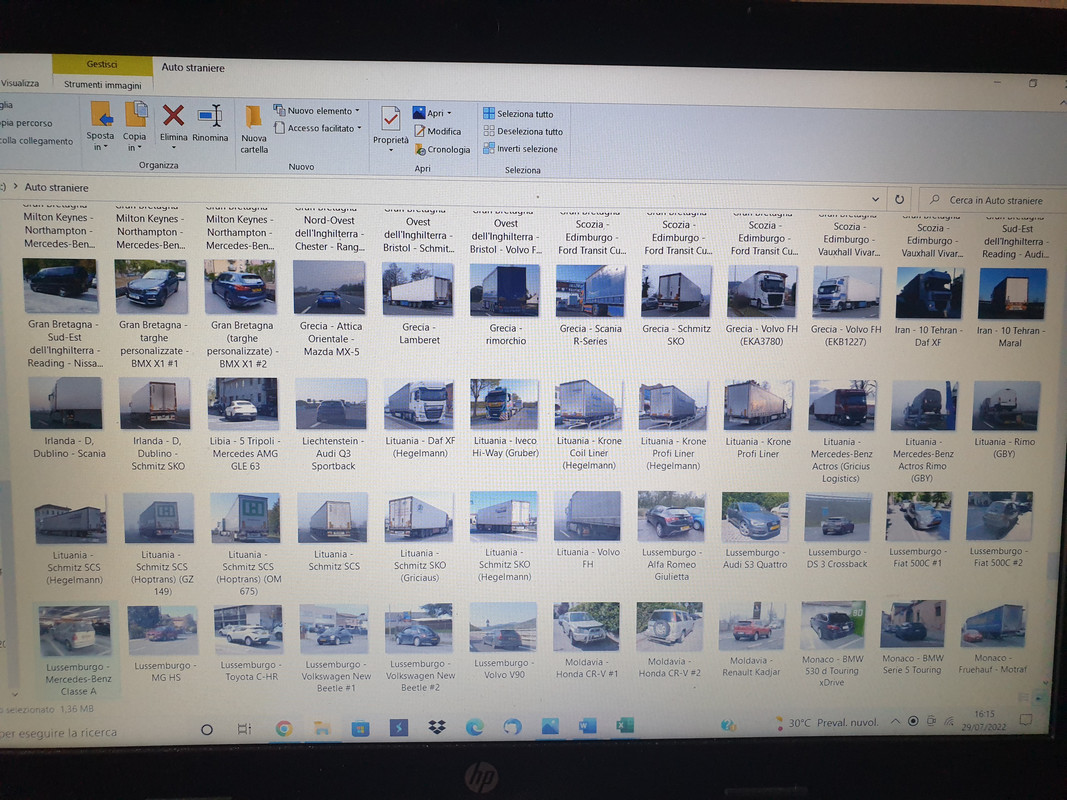
Task: Show hidden system tray icons
Action: click(x=895, y=722)
